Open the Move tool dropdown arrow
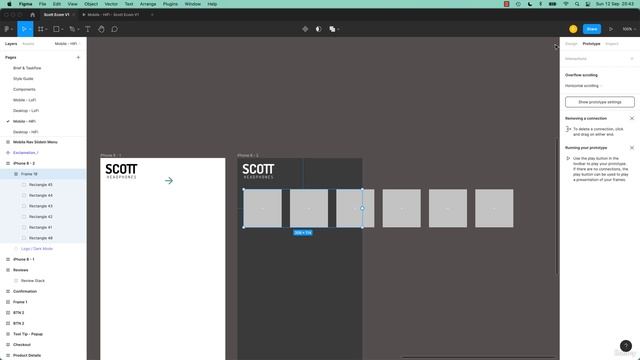 30,29
